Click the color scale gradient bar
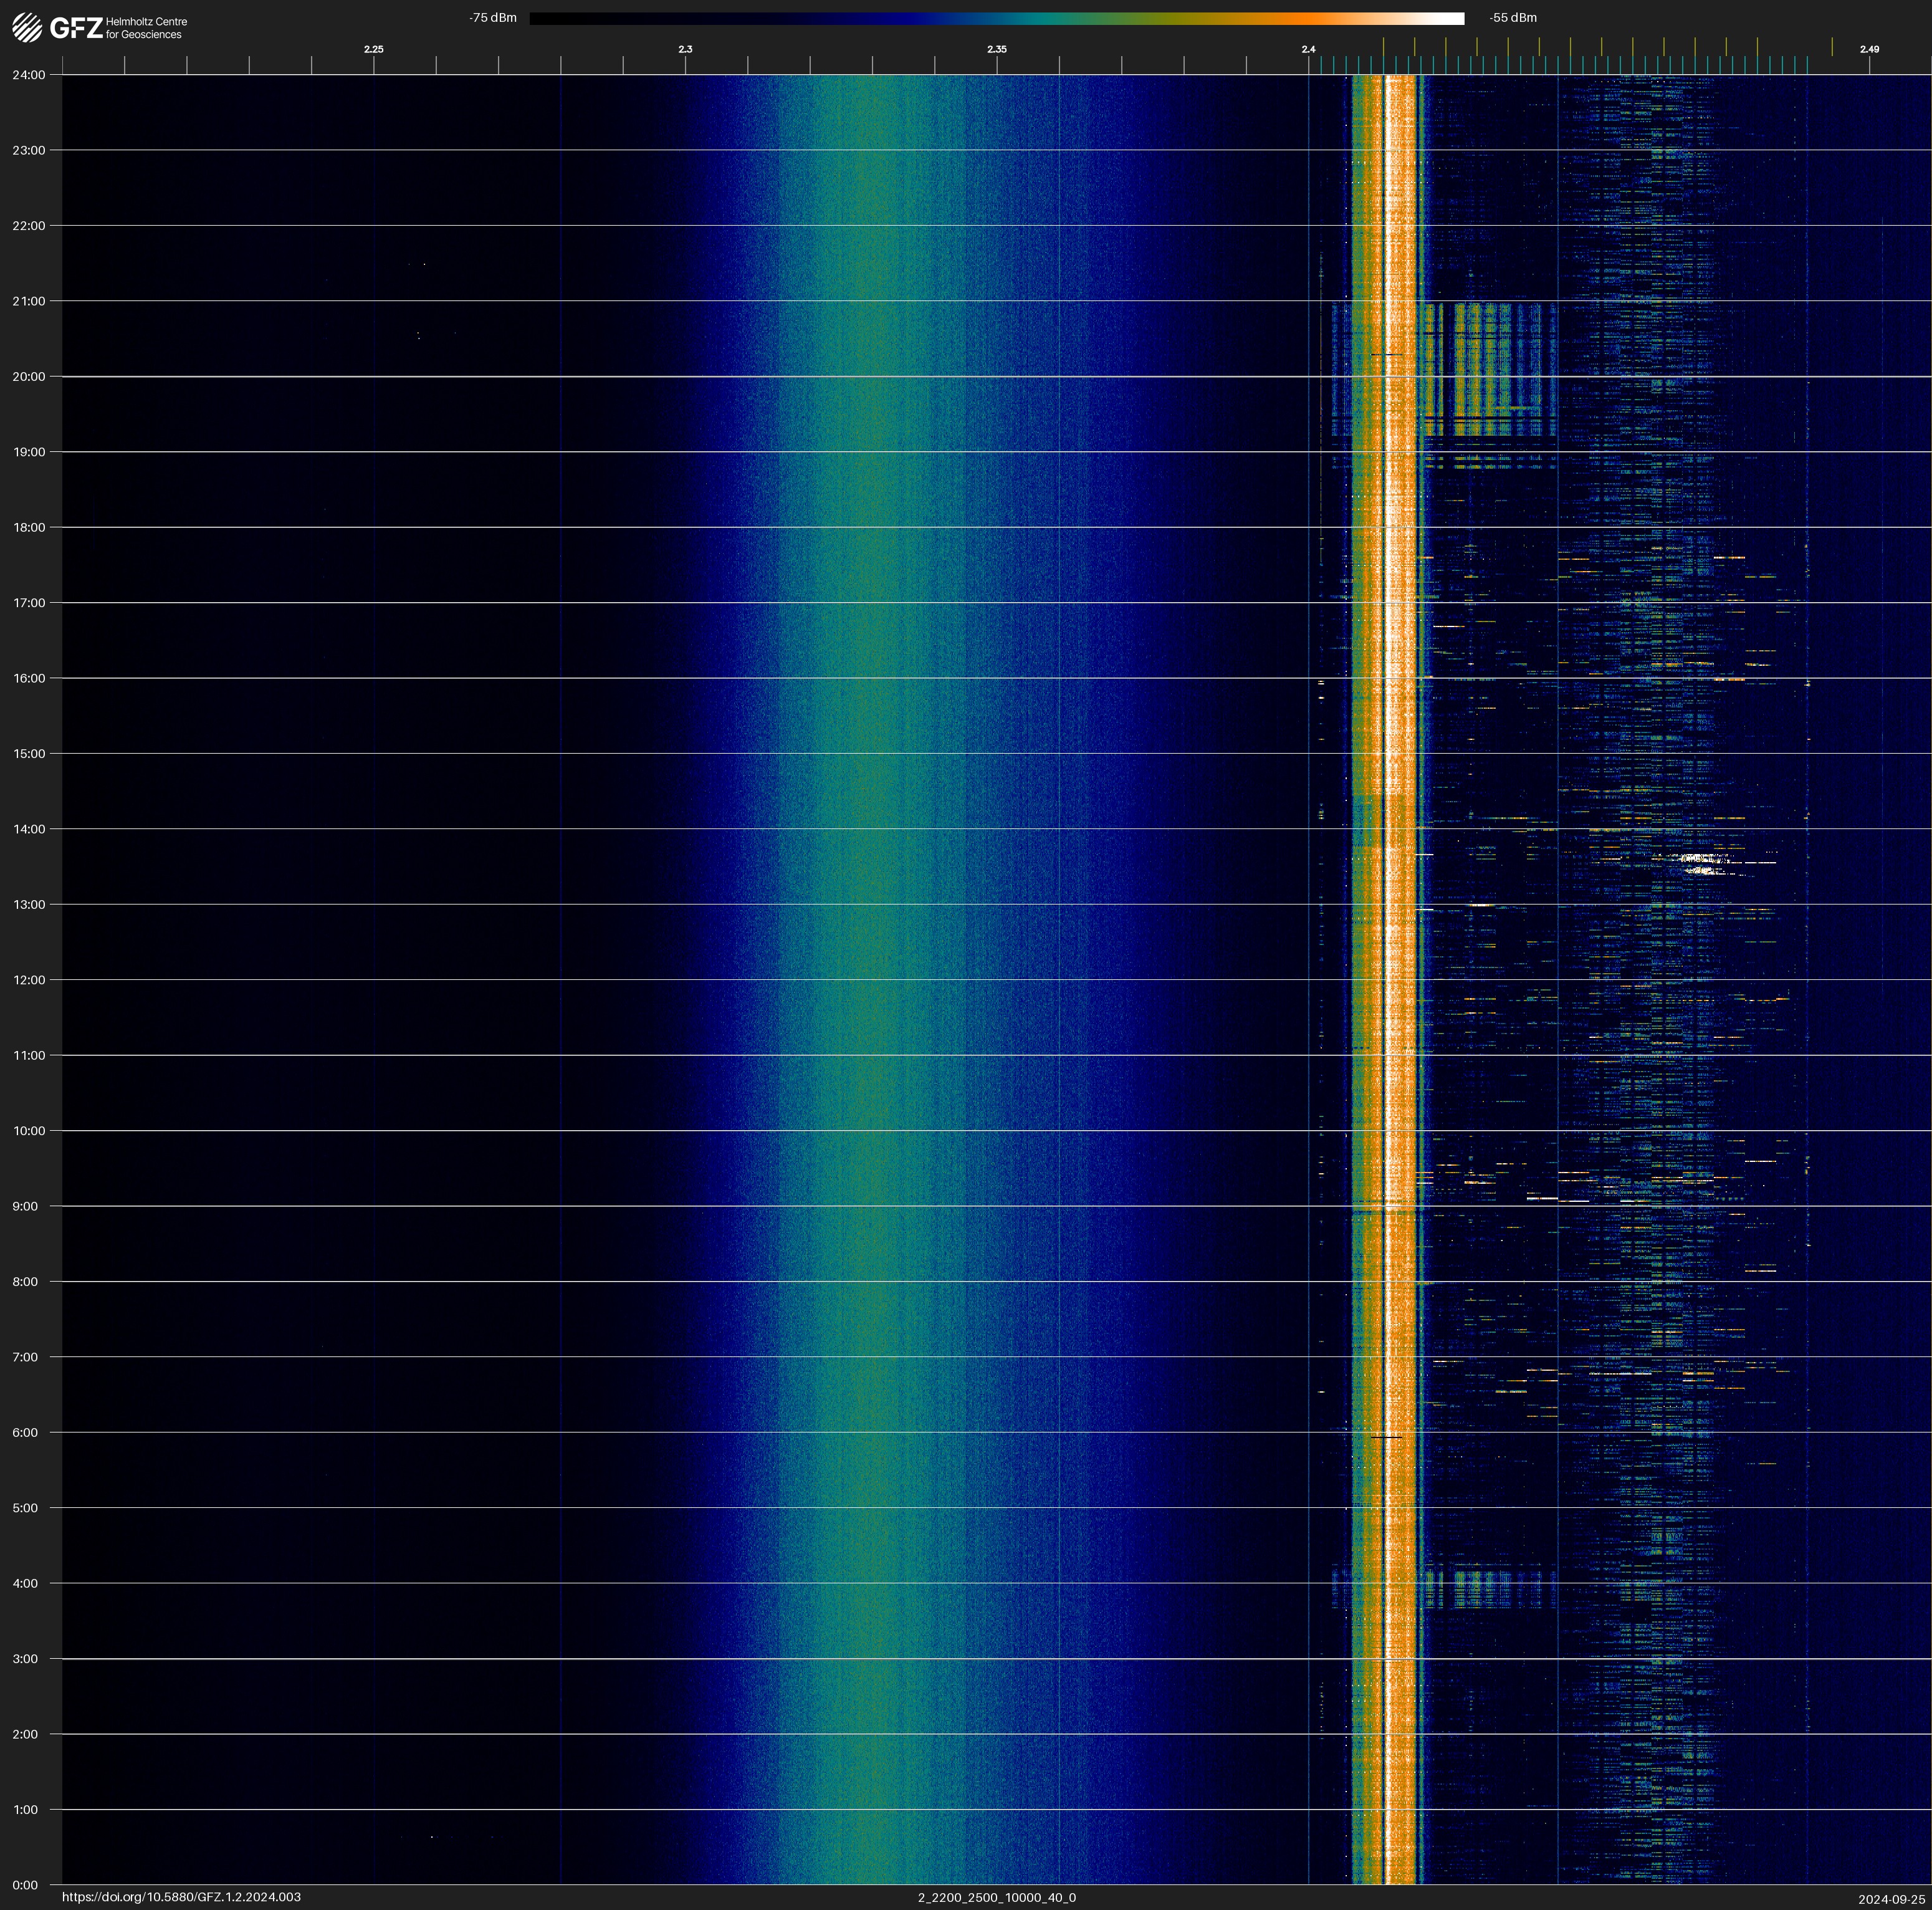The height and width of the screenshot is (1910, 1932). click(x=996, y=18)
